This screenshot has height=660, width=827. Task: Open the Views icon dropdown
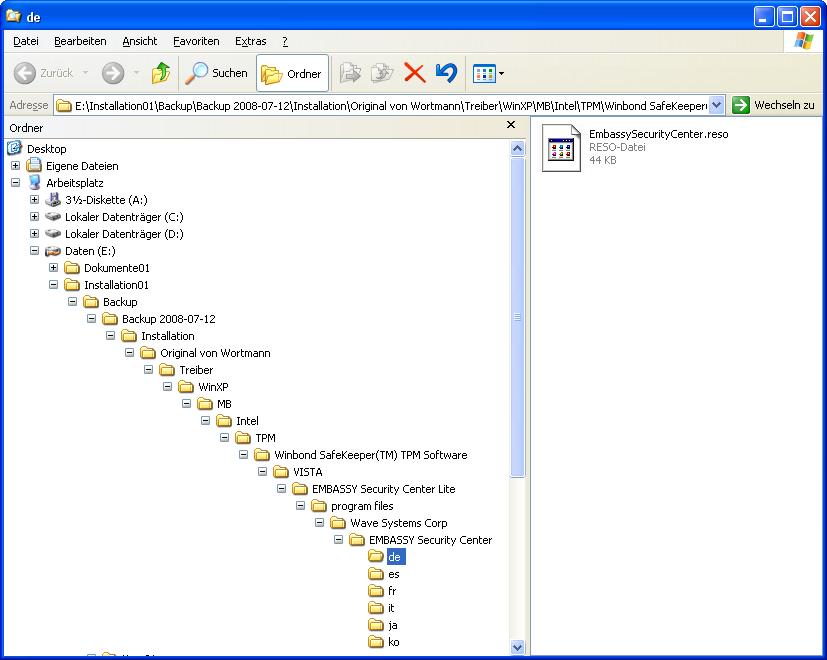tap(488, 74)
